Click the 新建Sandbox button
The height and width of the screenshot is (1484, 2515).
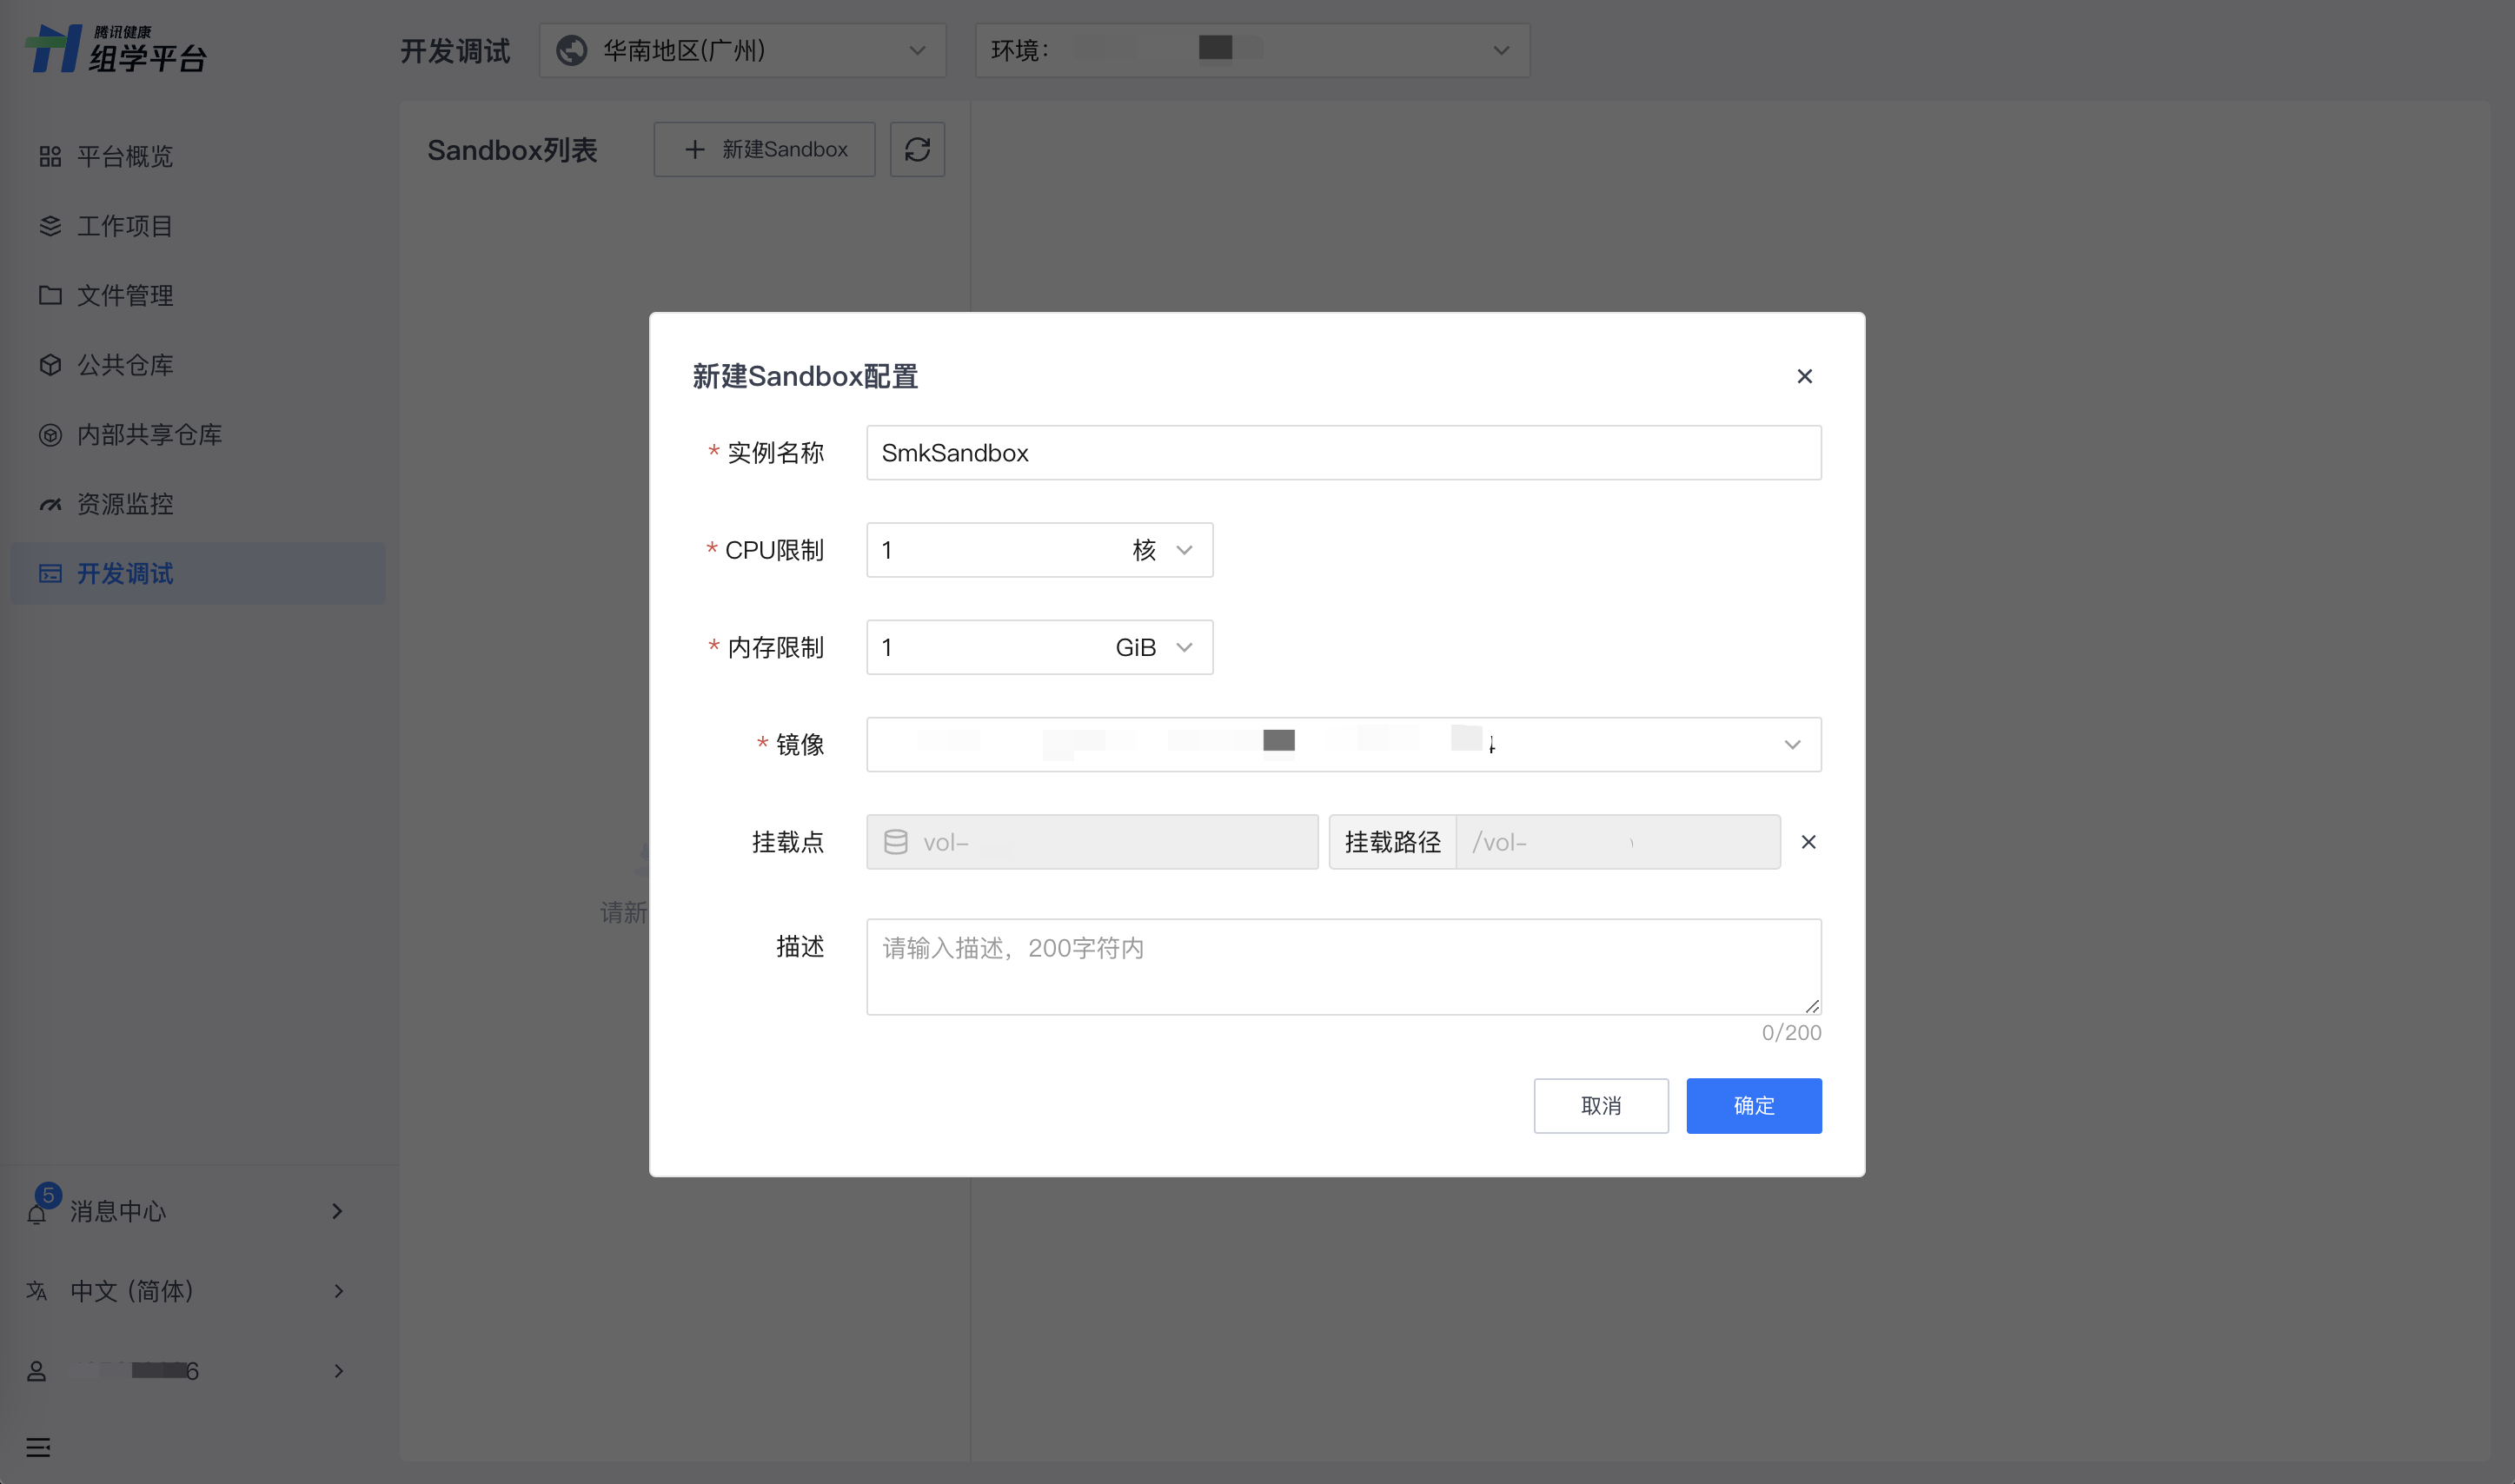tap(764, 150)
